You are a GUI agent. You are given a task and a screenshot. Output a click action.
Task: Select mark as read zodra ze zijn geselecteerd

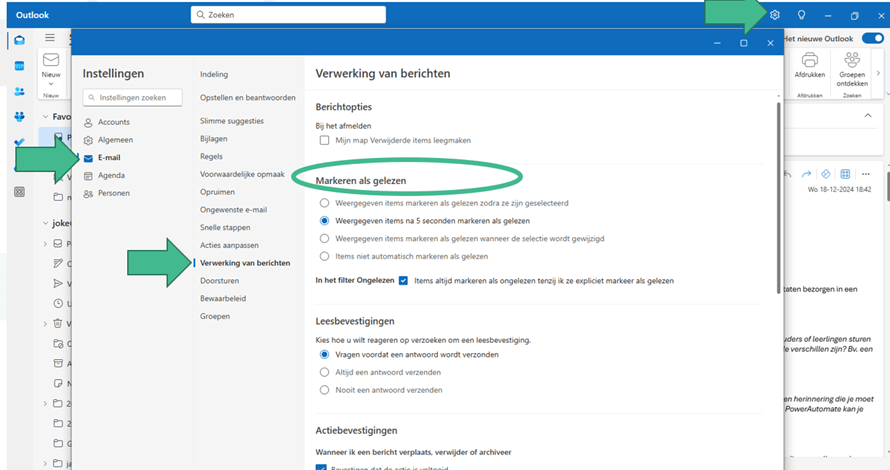(x=324, y=203)
